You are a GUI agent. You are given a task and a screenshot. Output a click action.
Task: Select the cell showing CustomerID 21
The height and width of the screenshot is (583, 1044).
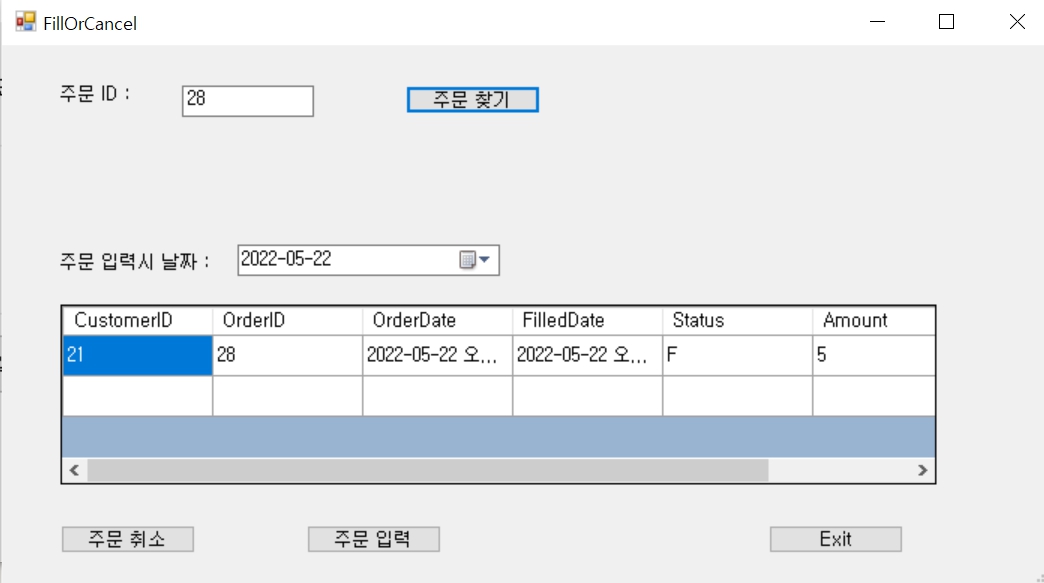coord(135,355)
